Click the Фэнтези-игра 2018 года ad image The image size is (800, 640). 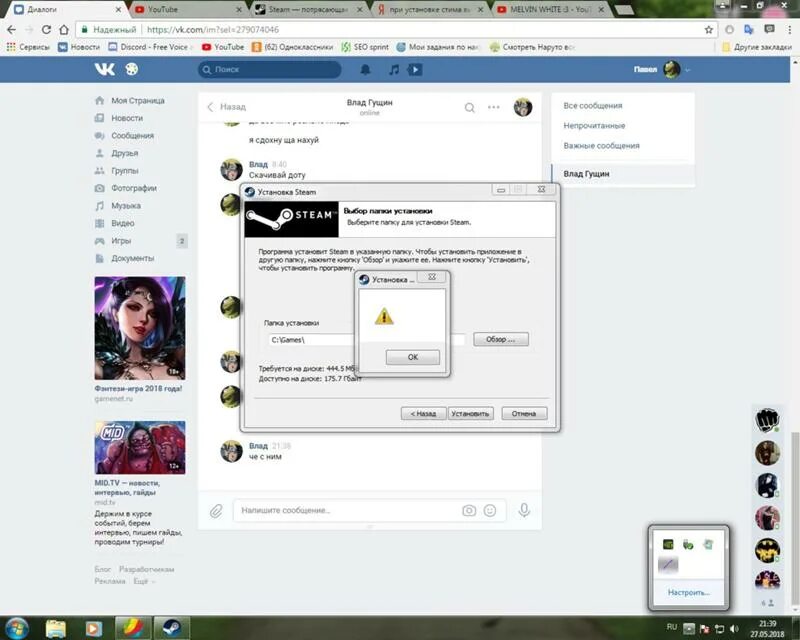click(140, 328)
